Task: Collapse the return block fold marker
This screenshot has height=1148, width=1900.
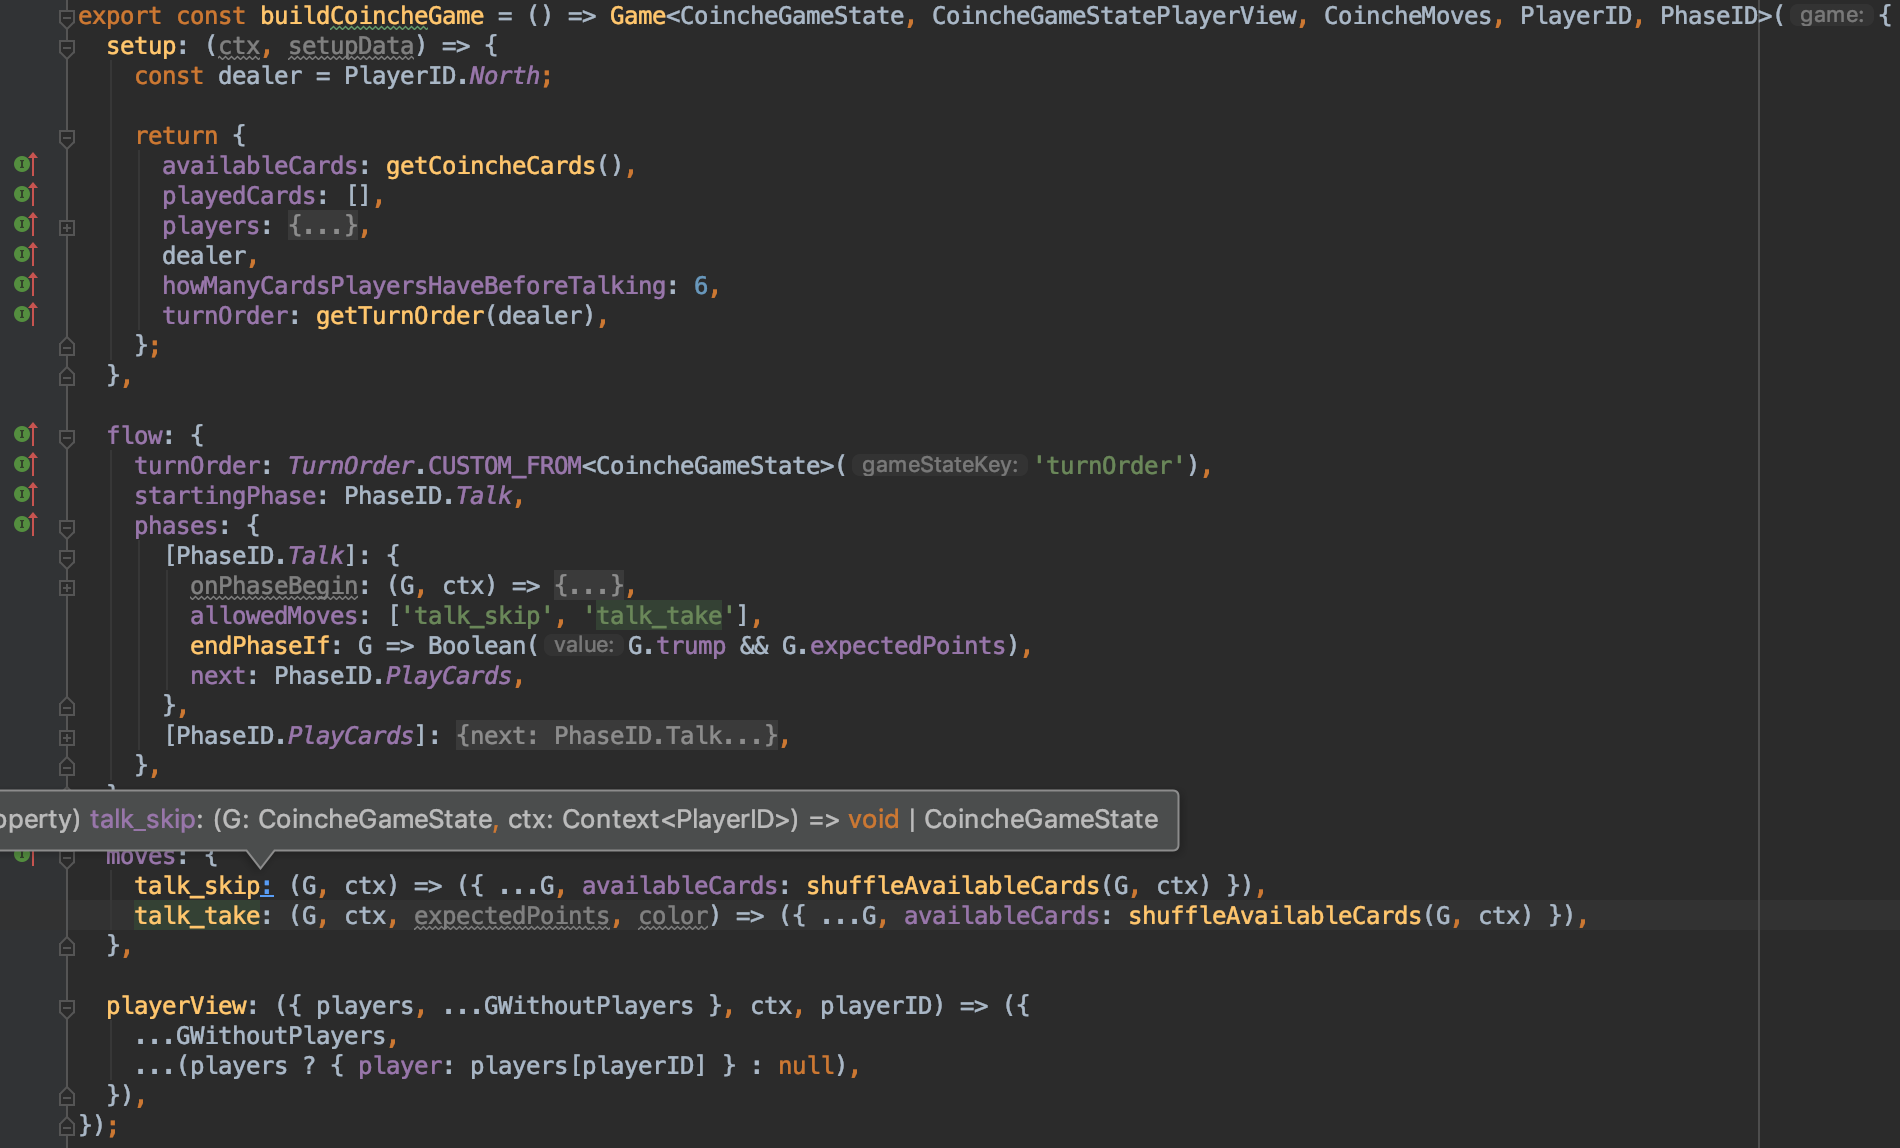Action: tap(67, 137)
